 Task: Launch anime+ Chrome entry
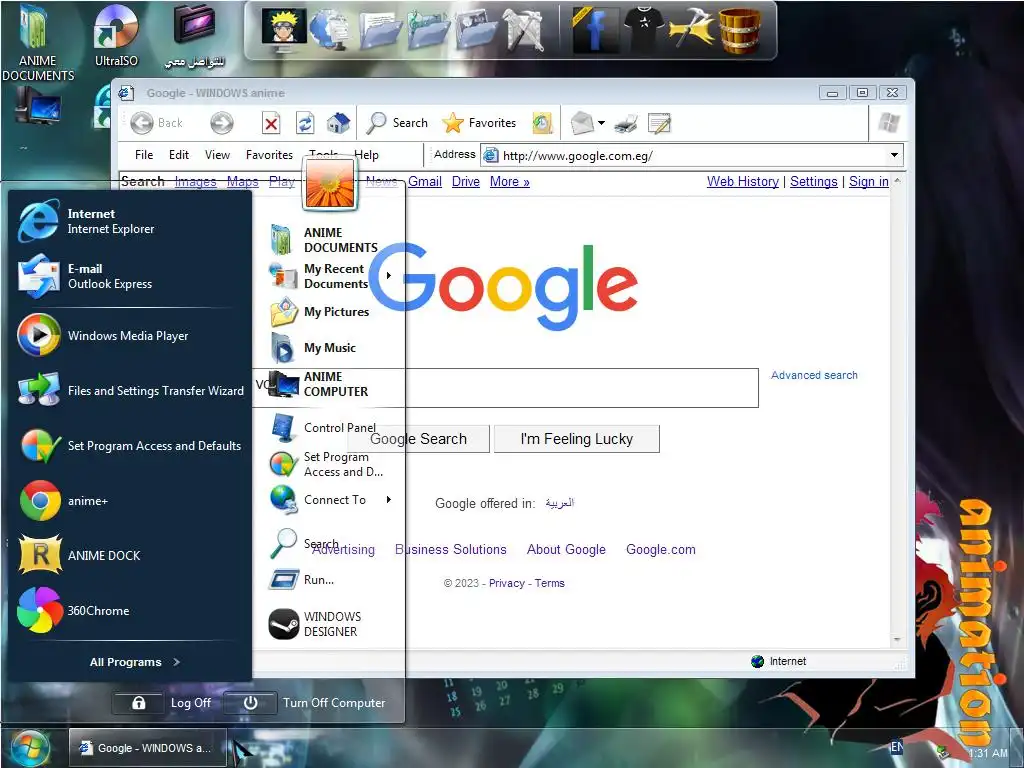coord(130,501)
